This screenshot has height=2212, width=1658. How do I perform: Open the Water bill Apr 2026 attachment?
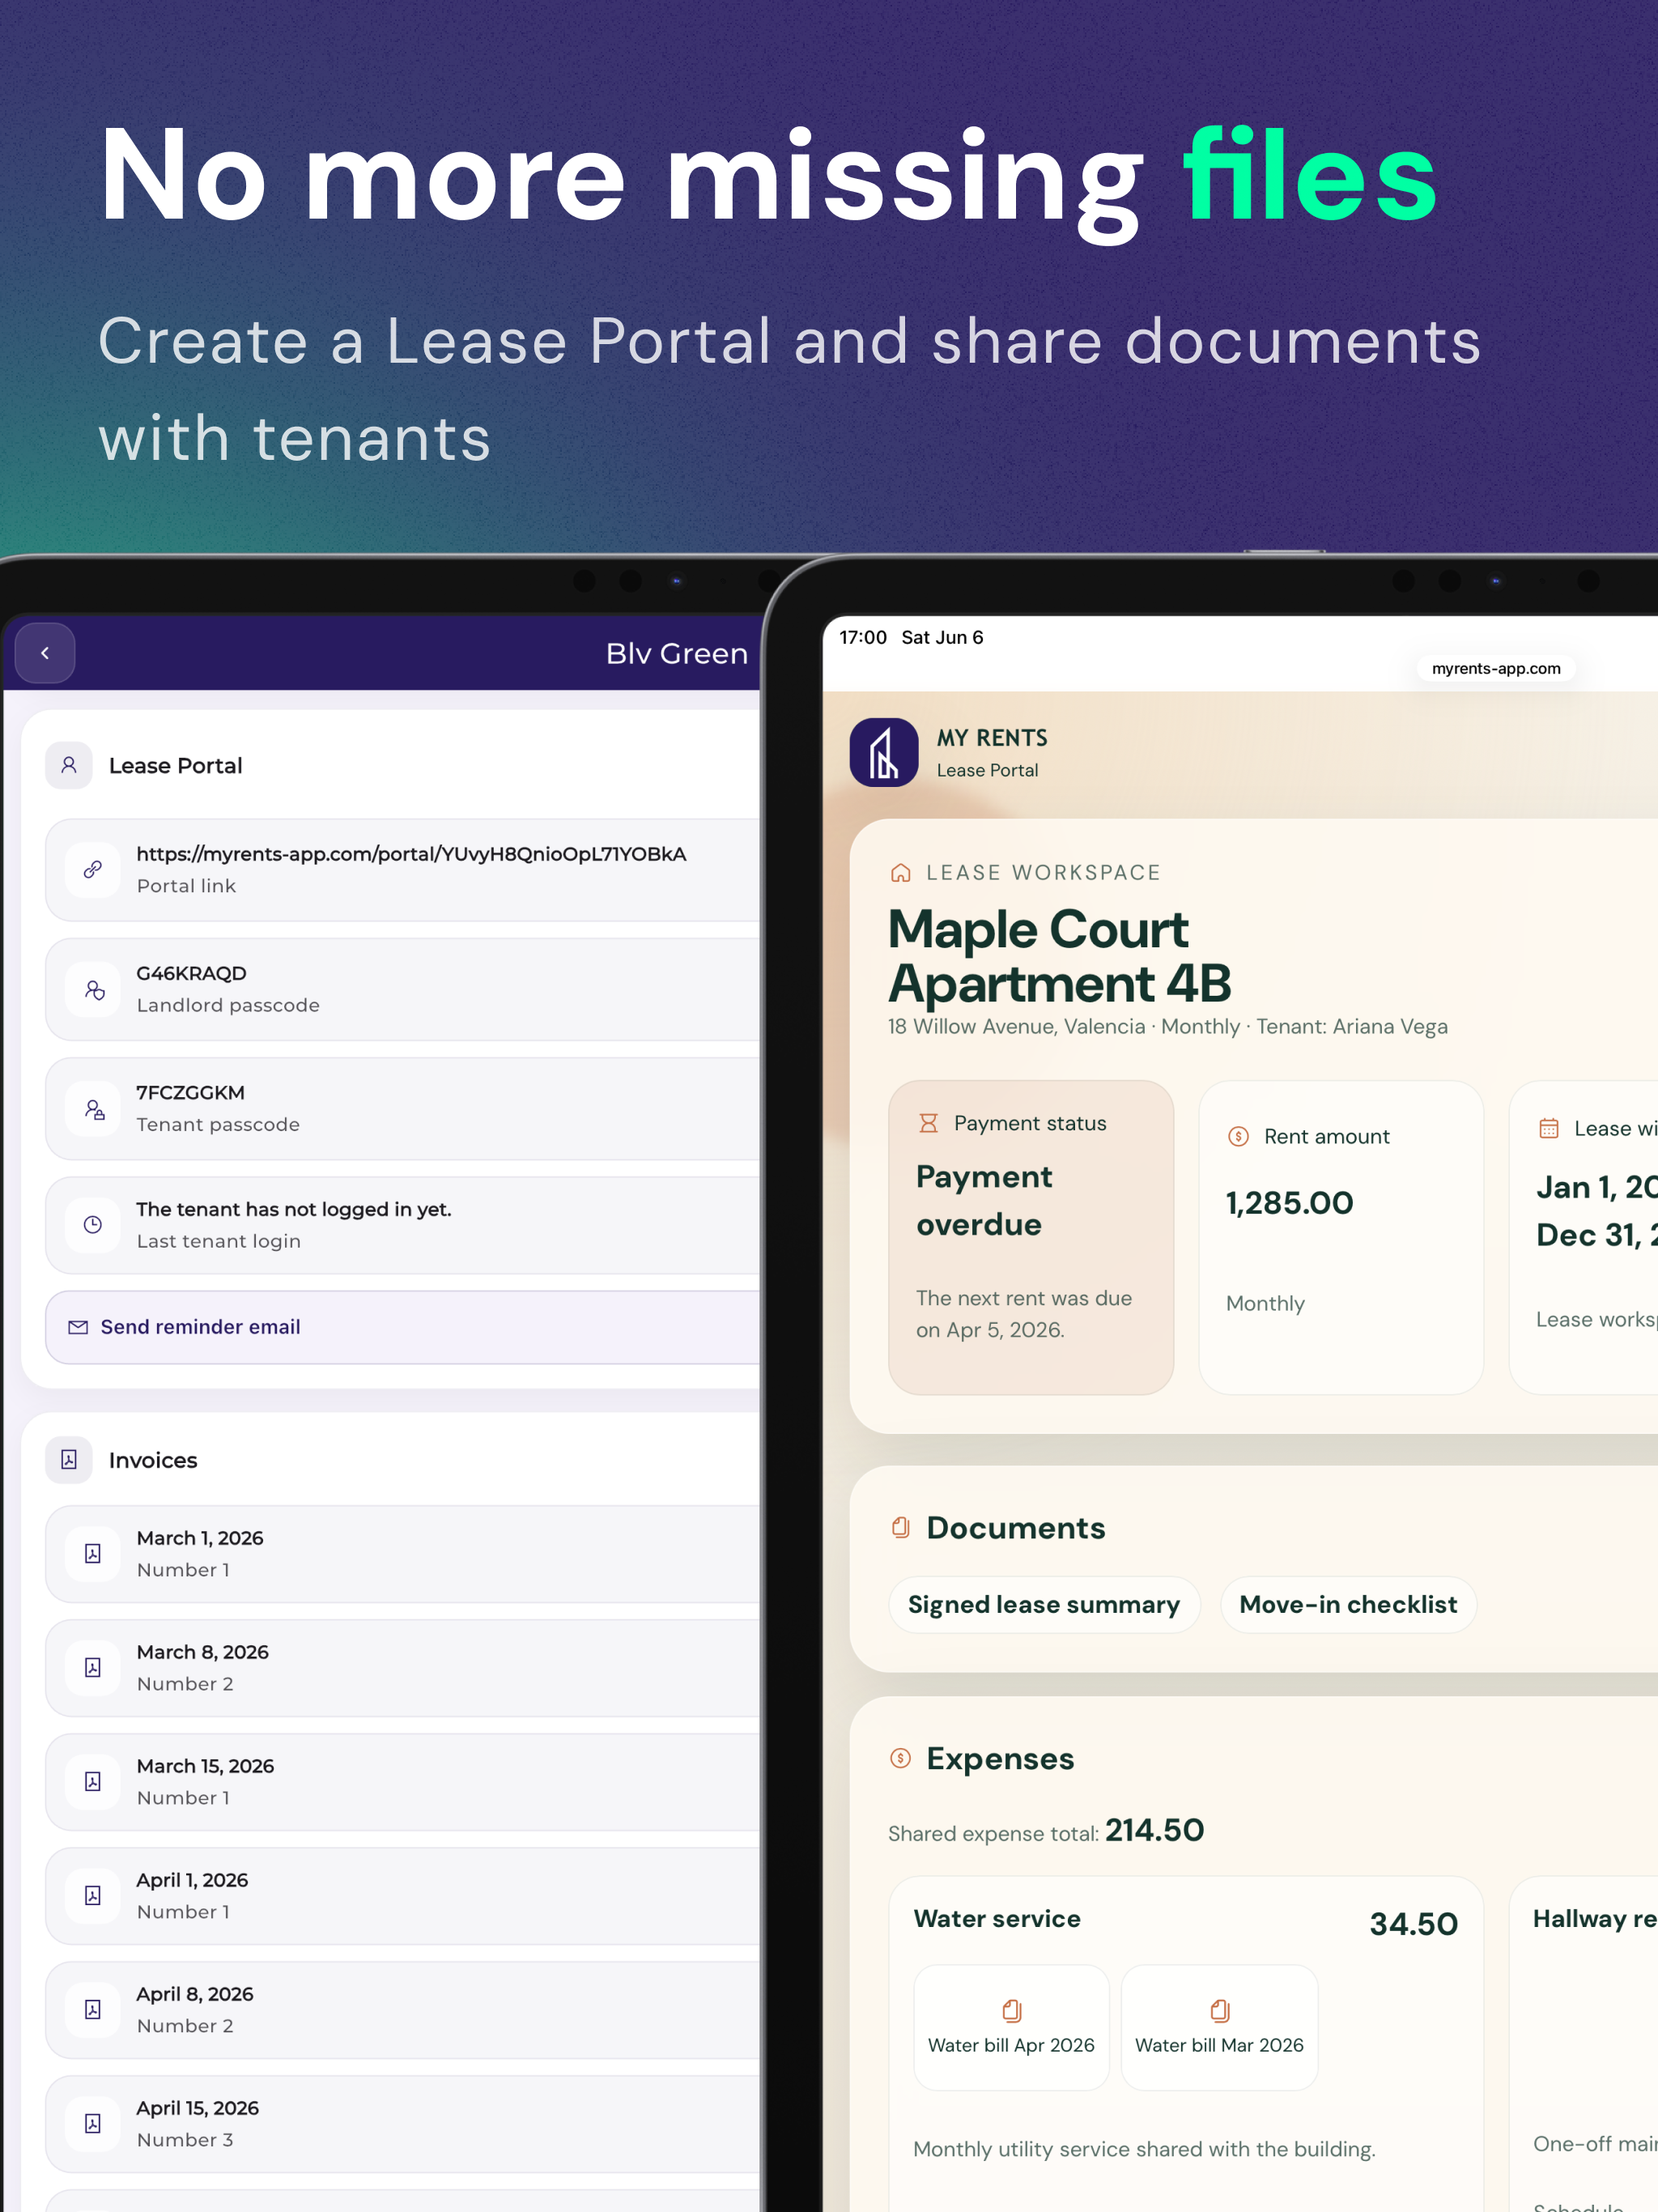click(x=1011, y=2027)
